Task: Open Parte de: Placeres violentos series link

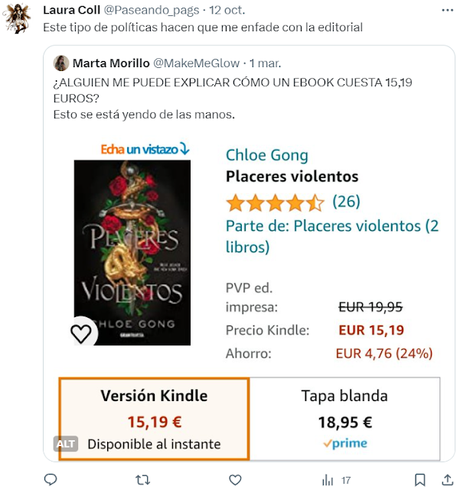Action: tap(332, 236)
